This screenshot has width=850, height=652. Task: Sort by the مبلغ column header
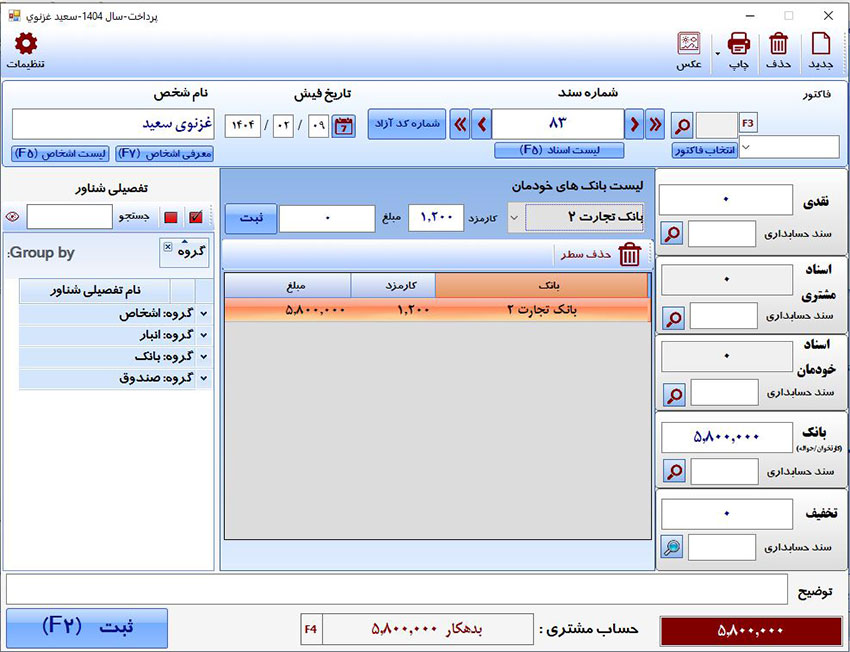tap(288, 286)
